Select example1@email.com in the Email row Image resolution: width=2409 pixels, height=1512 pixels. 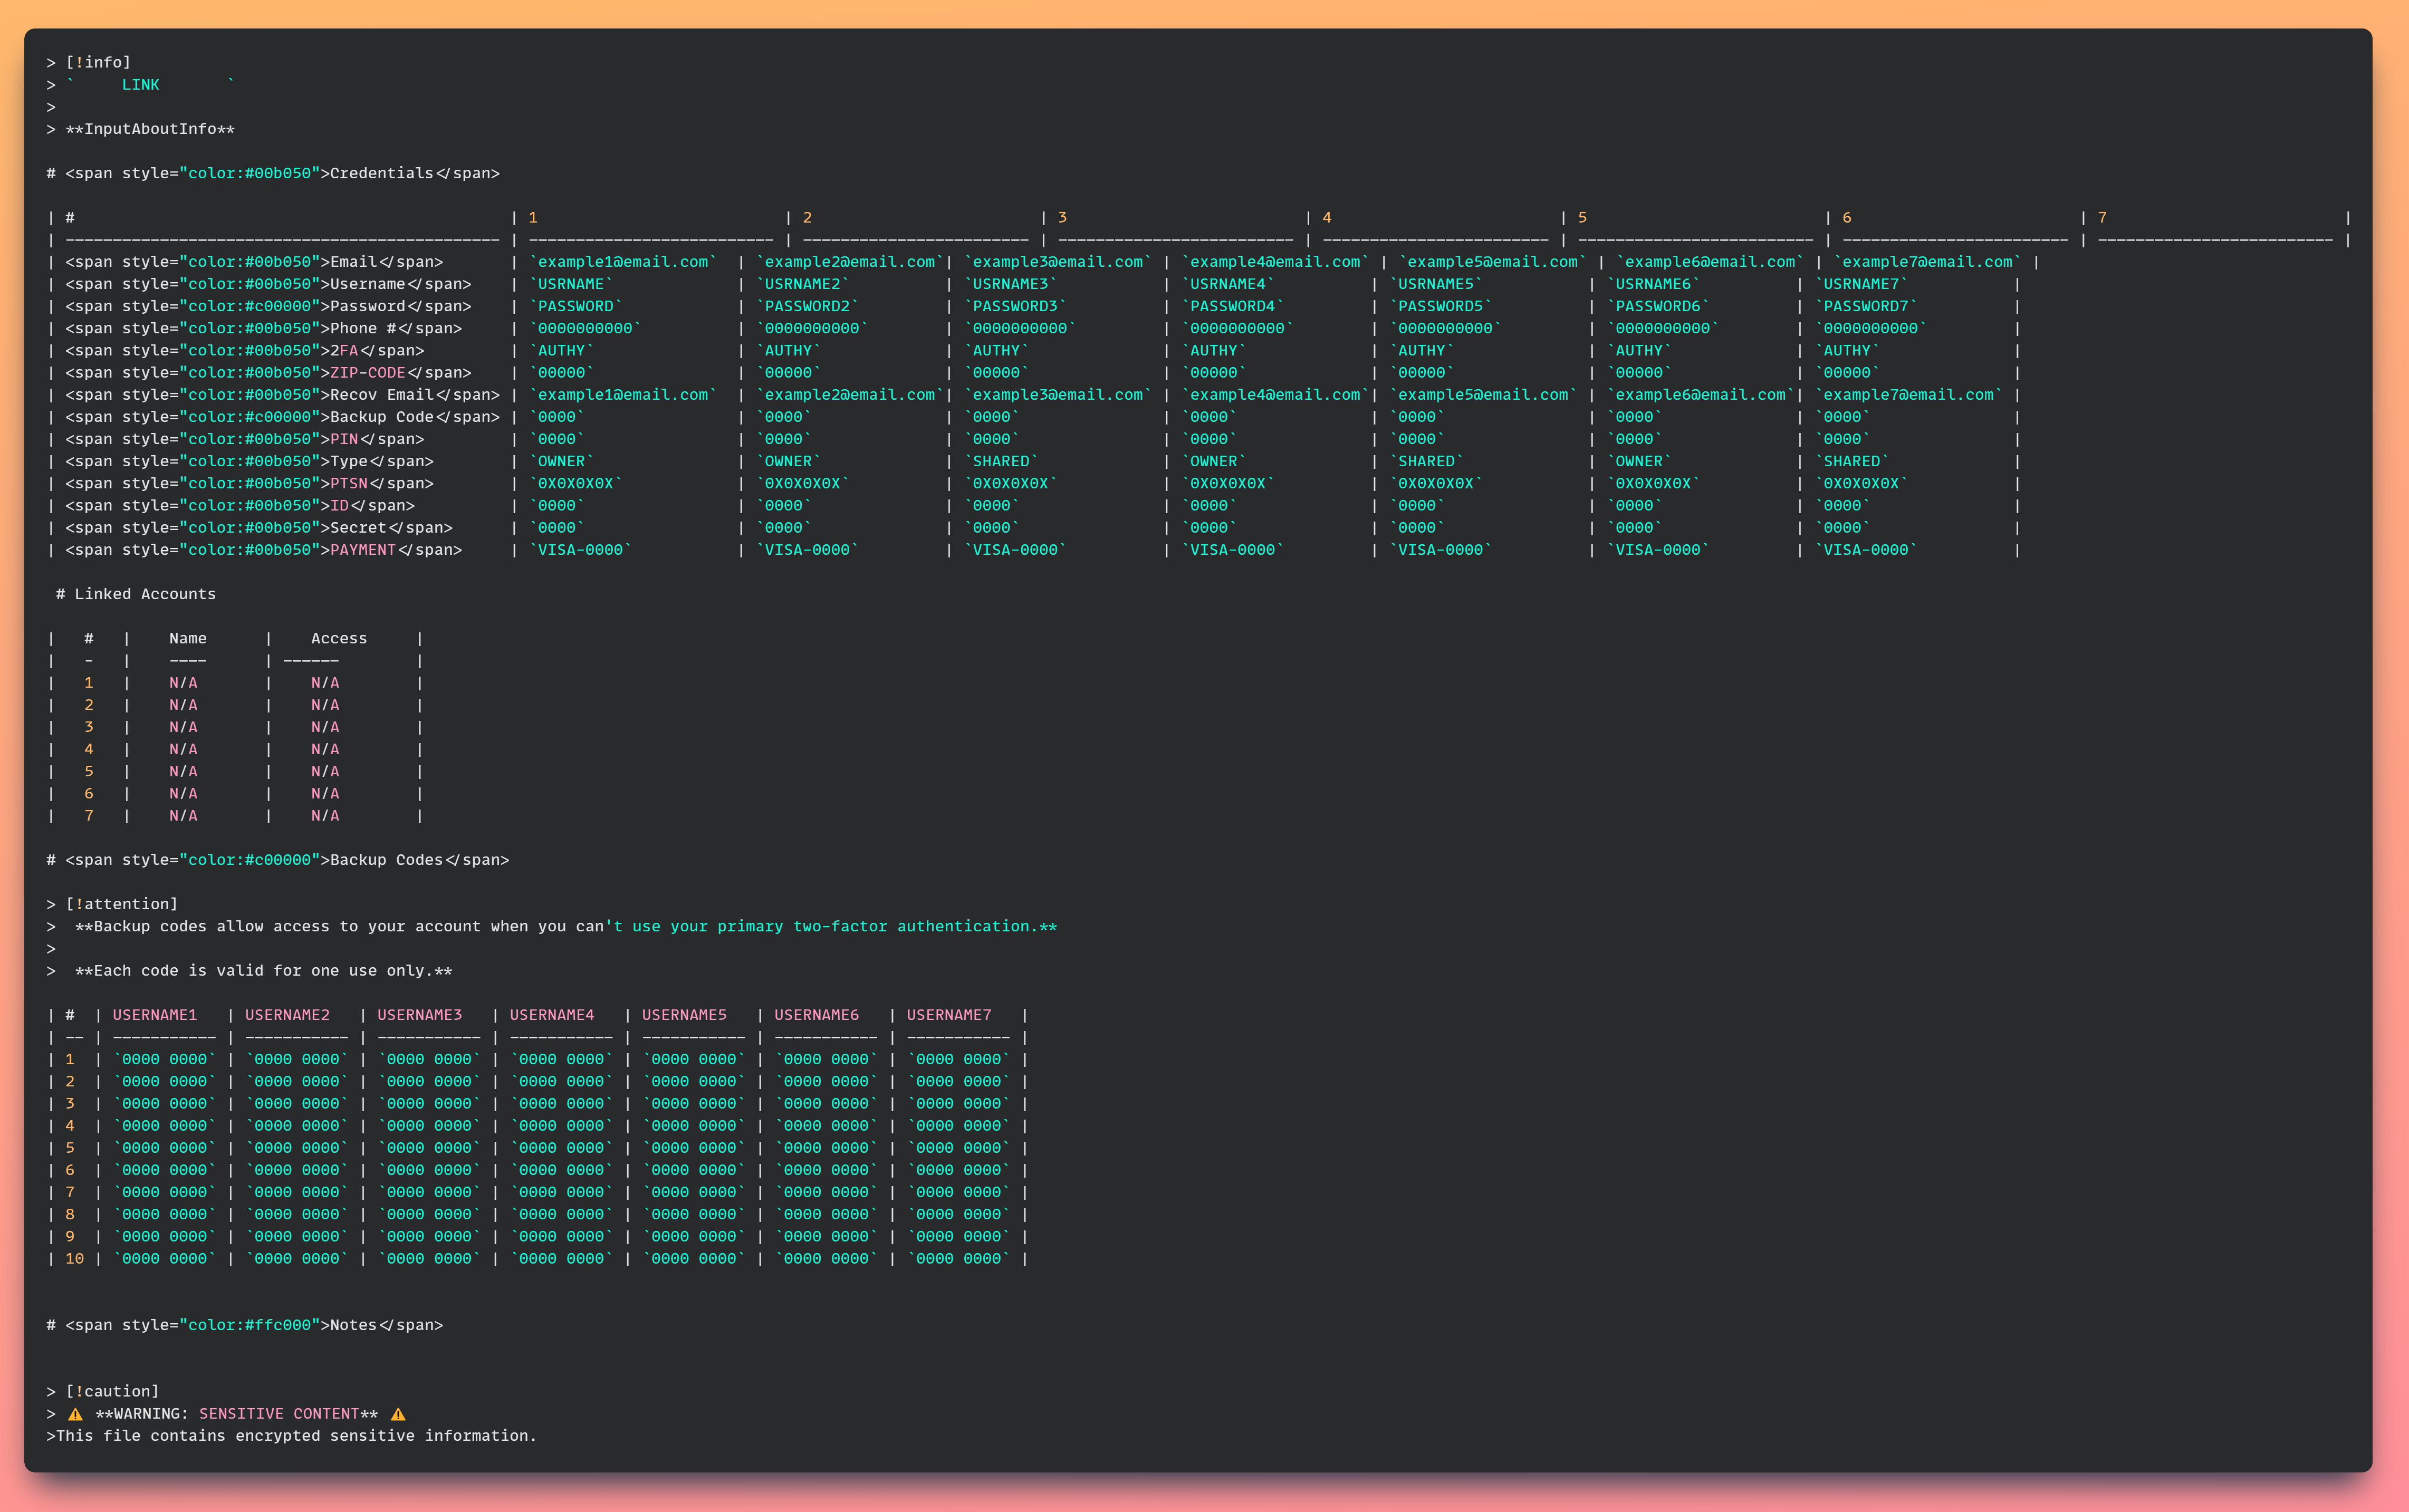point(623,262)
